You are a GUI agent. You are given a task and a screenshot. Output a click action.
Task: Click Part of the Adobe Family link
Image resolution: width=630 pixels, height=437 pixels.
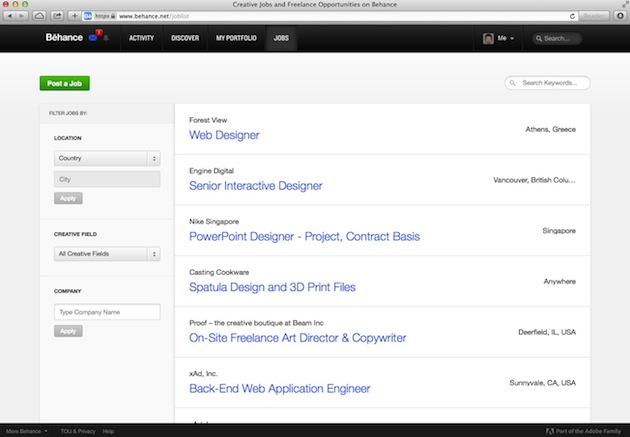(583, 431)
